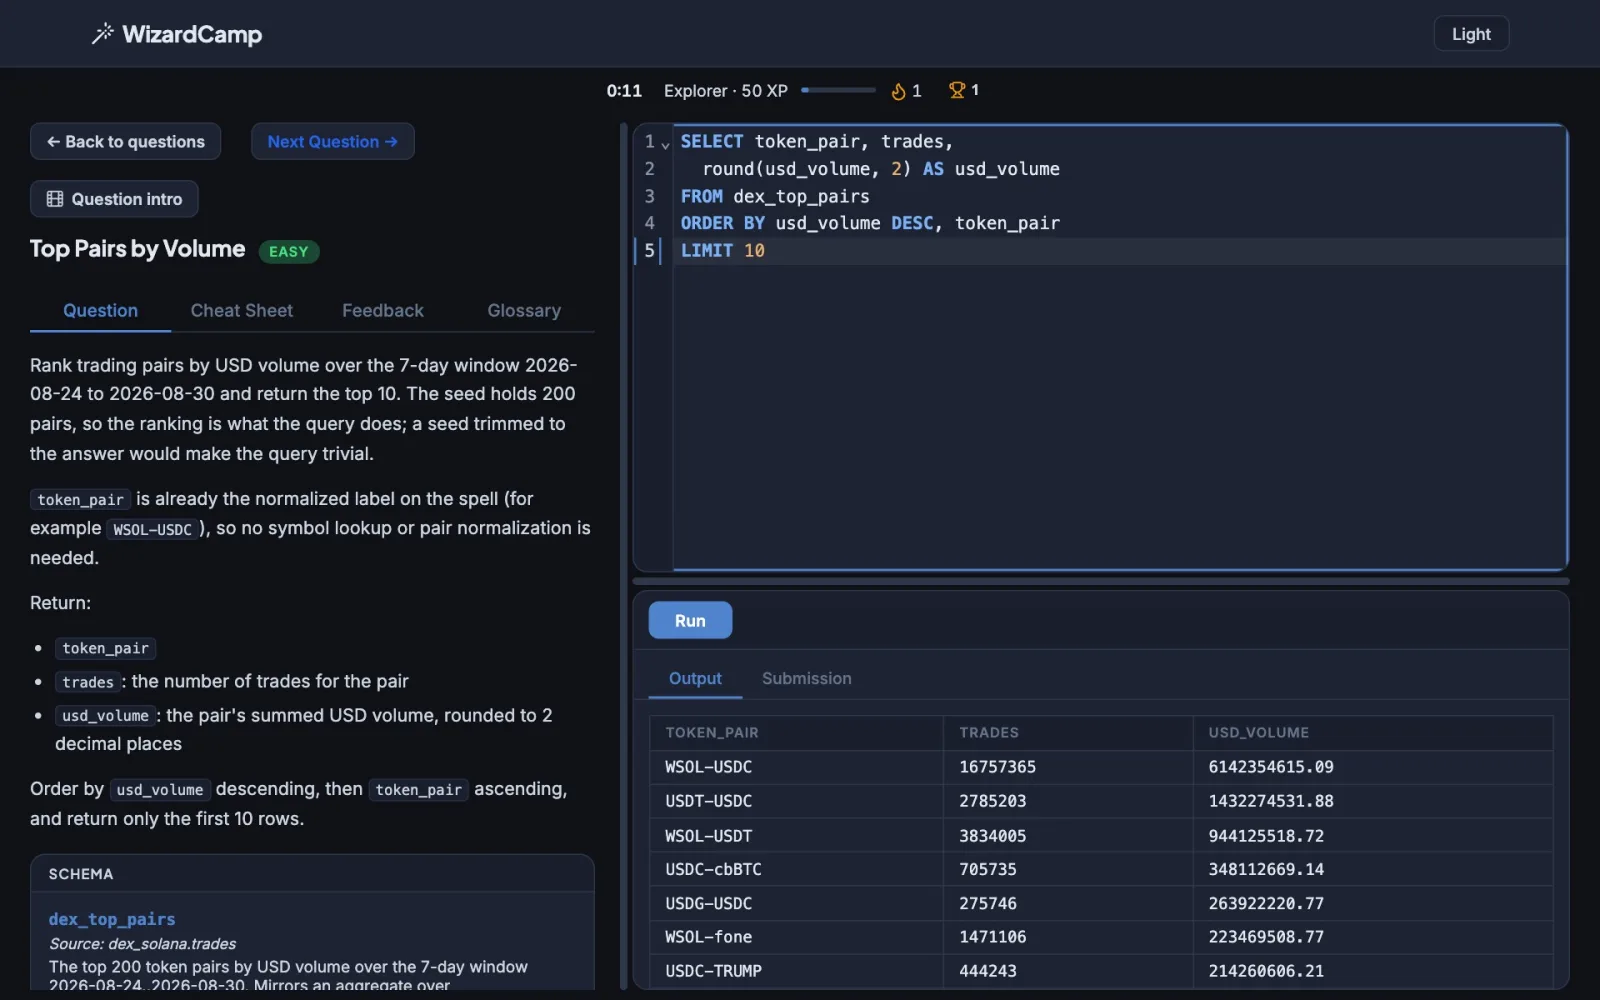
Task: Click the EASY difficulty badge
Action: (289, 252)
